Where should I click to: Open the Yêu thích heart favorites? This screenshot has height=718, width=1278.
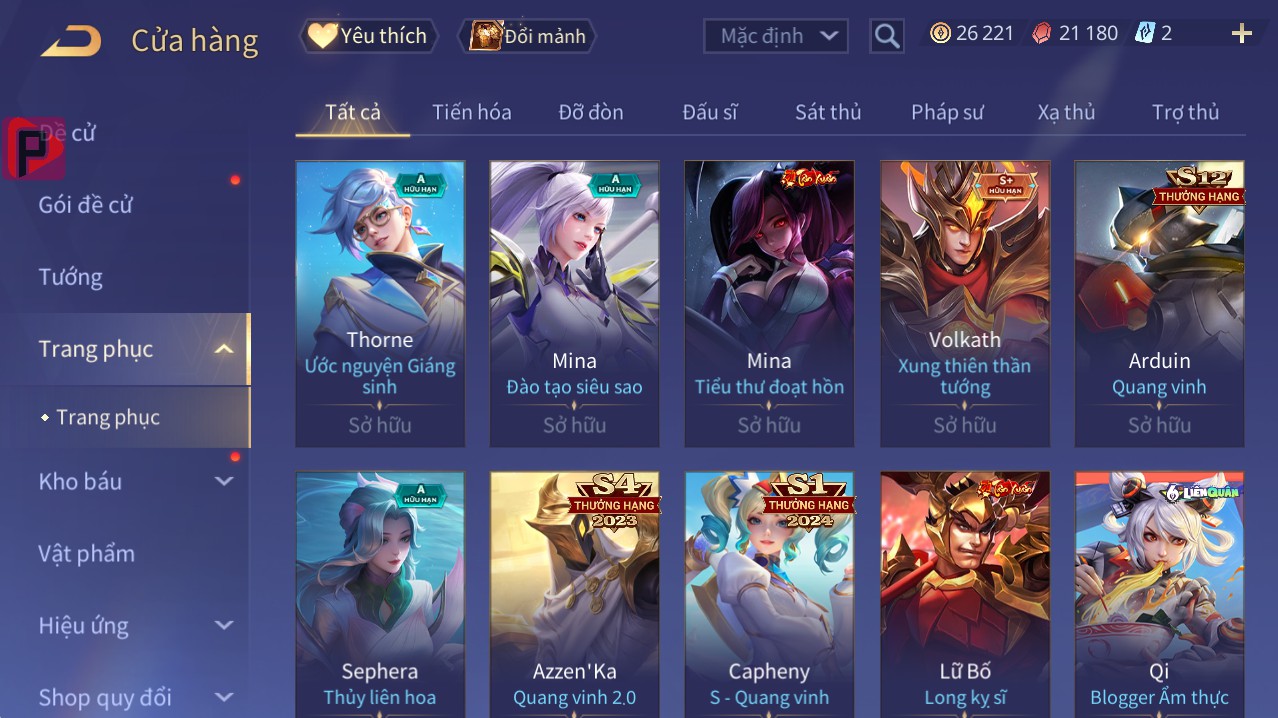pos(369,36)
